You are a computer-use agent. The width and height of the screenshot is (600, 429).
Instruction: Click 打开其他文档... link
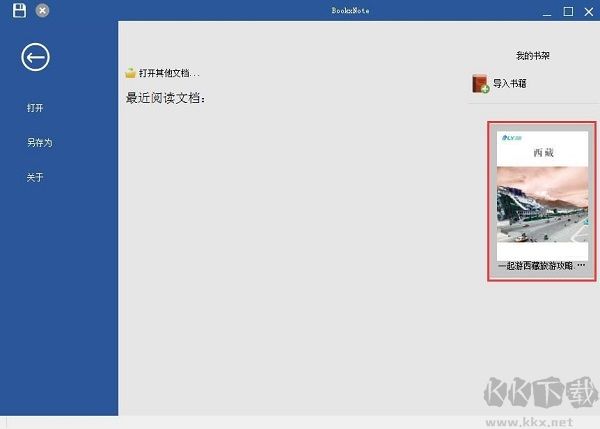[x=169, y=73]
